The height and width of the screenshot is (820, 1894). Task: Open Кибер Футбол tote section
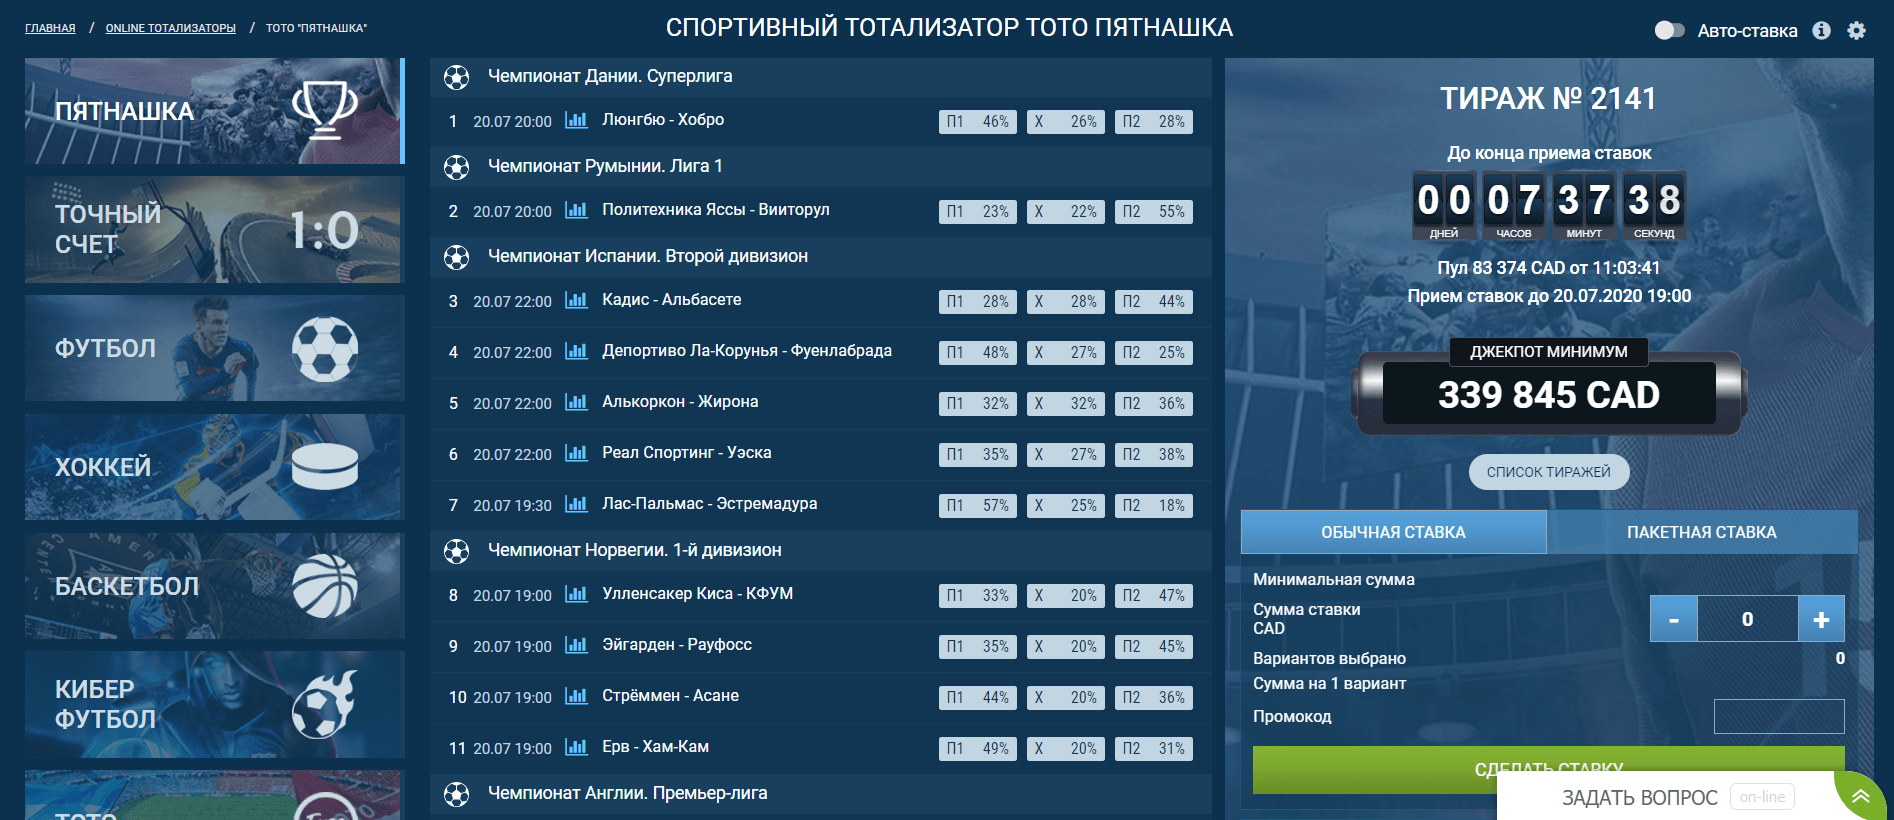215,705
